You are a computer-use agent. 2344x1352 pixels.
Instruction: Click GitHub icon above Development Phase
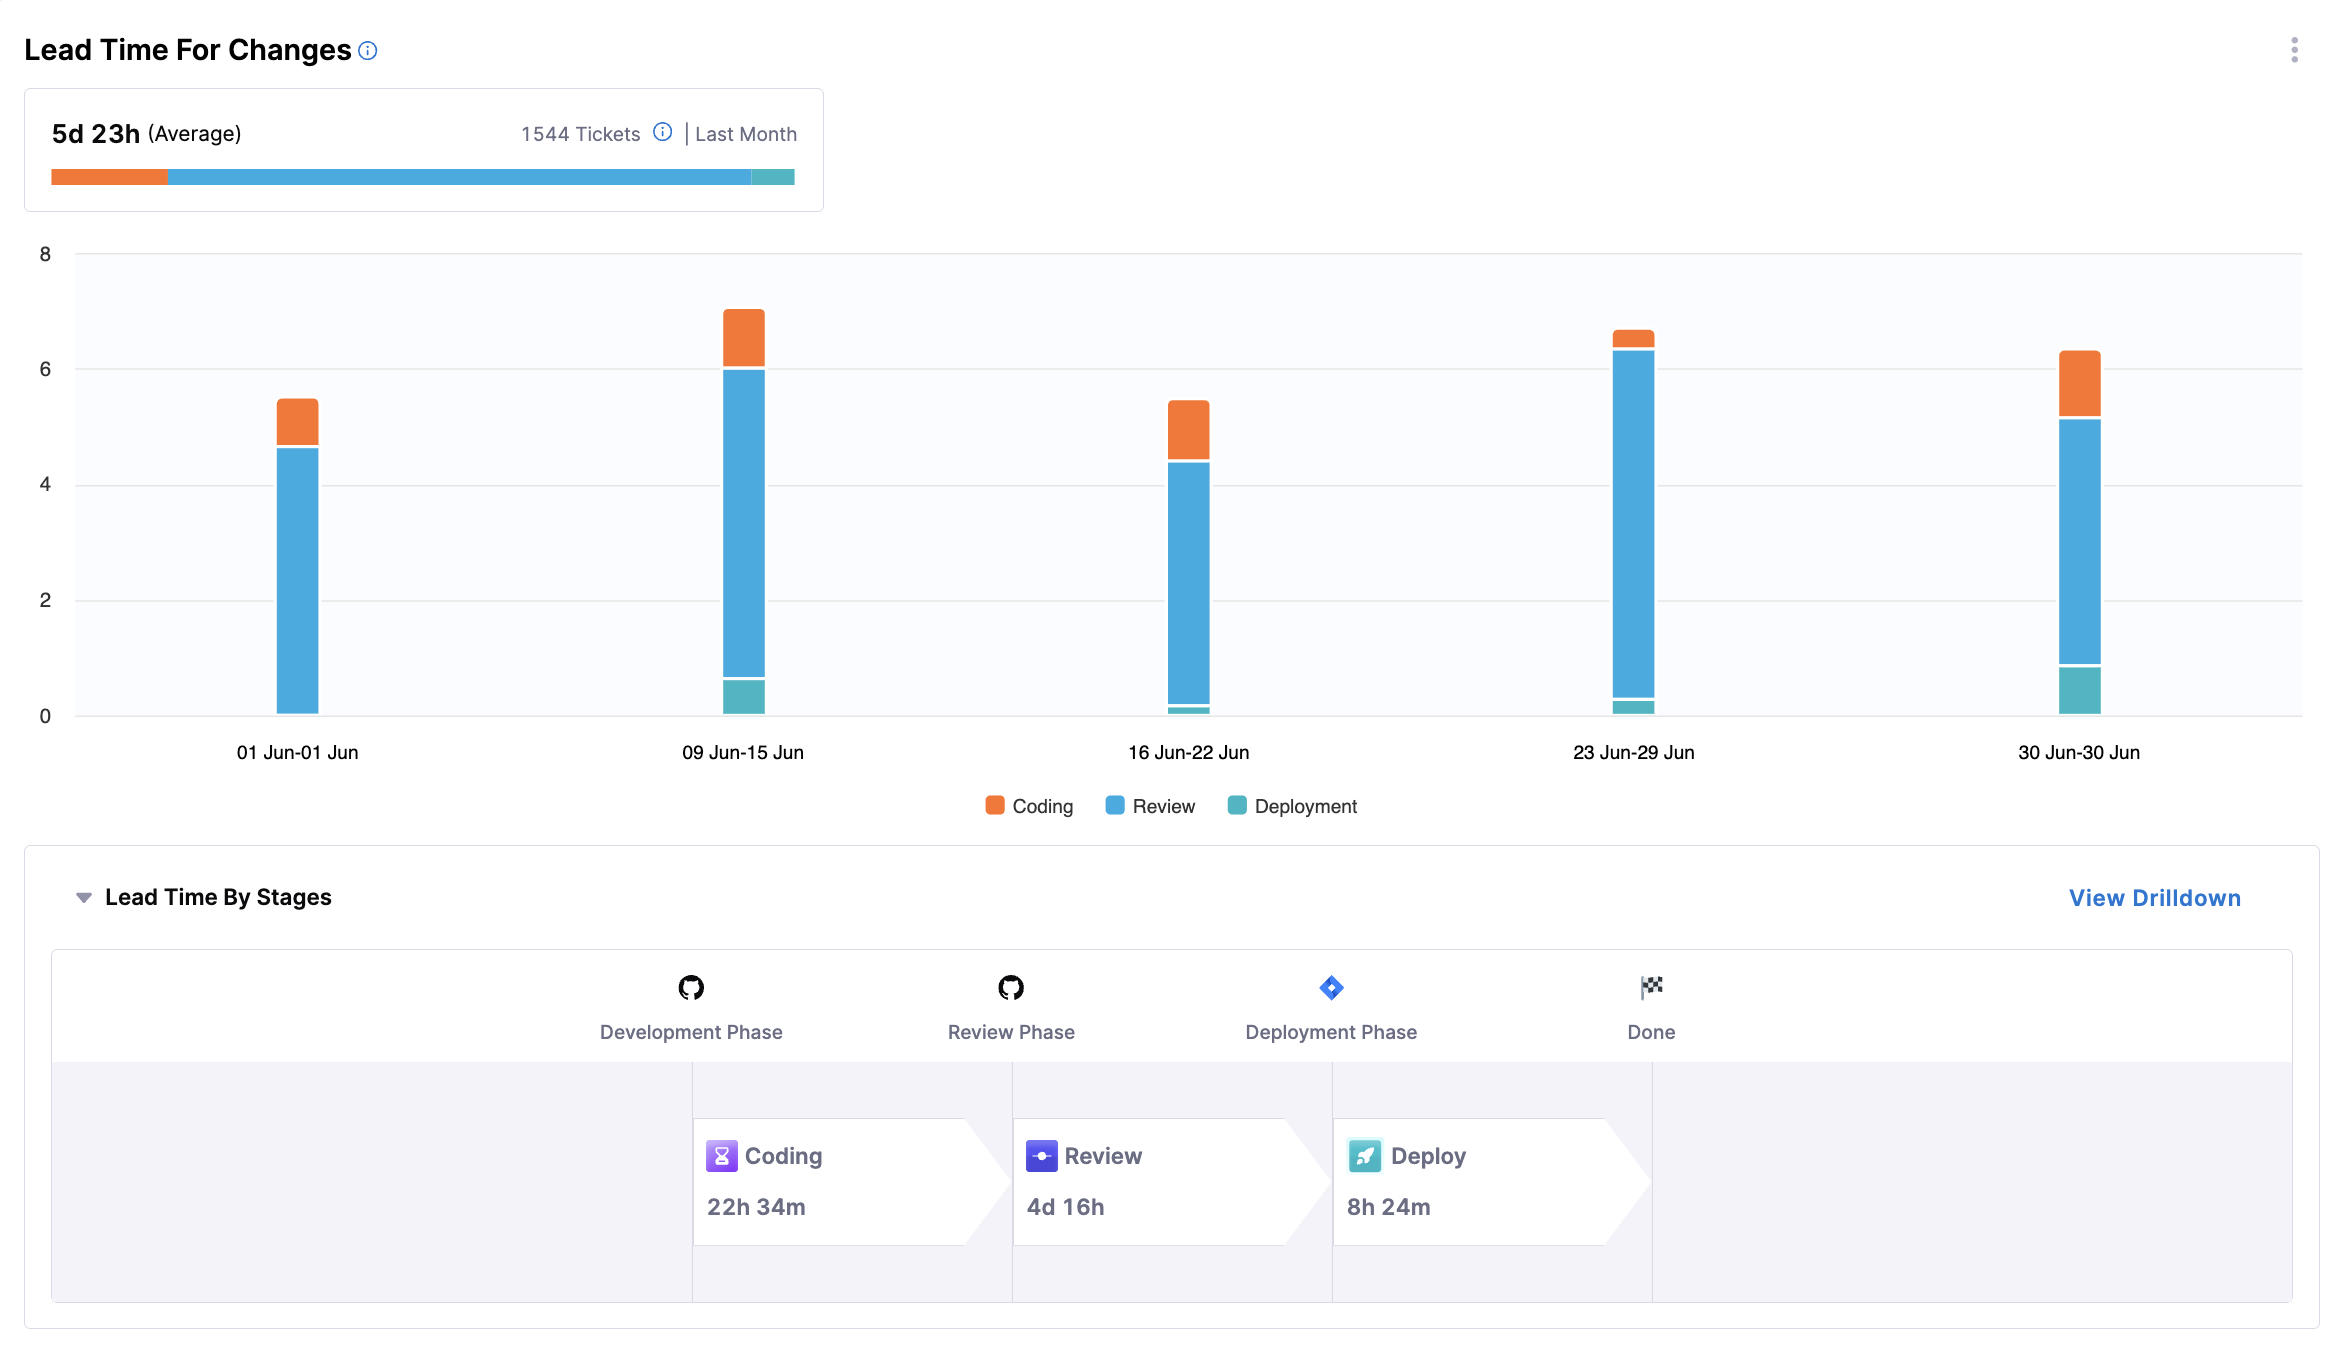(691, 988)
